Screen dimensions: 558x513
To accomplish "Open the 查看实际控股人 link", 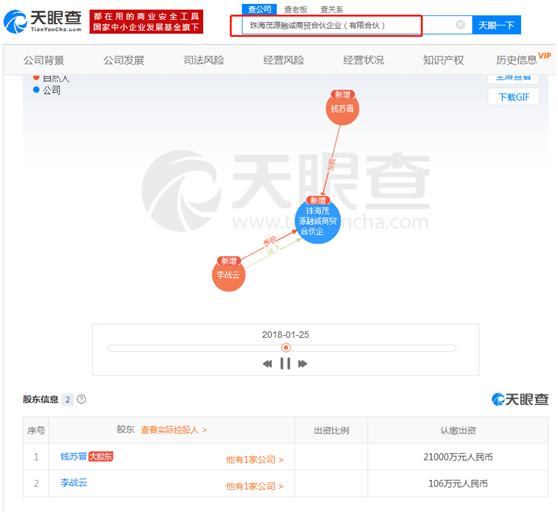I will pos(174,430).
